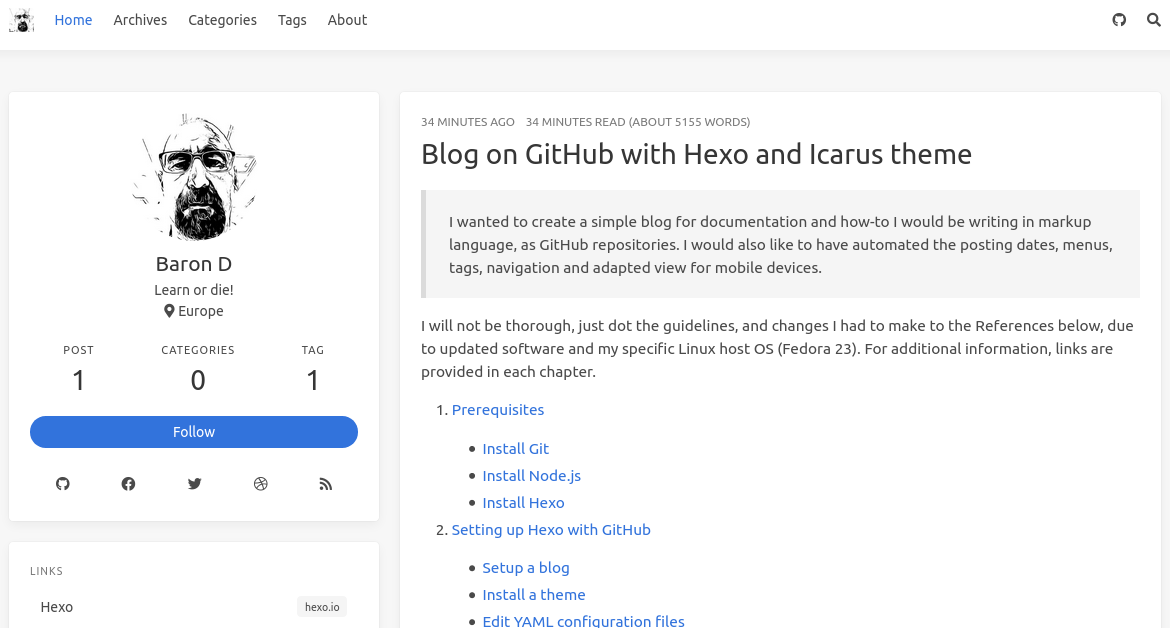Open the Facebook profile icon

coord(128,484)
